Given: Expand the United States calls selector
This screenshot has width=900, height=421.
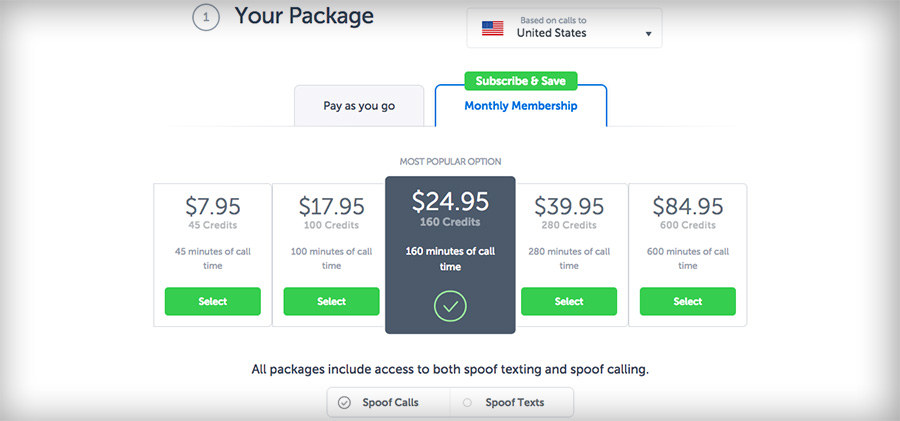Looking at the screenshot, I should click(x=564, y=28).
